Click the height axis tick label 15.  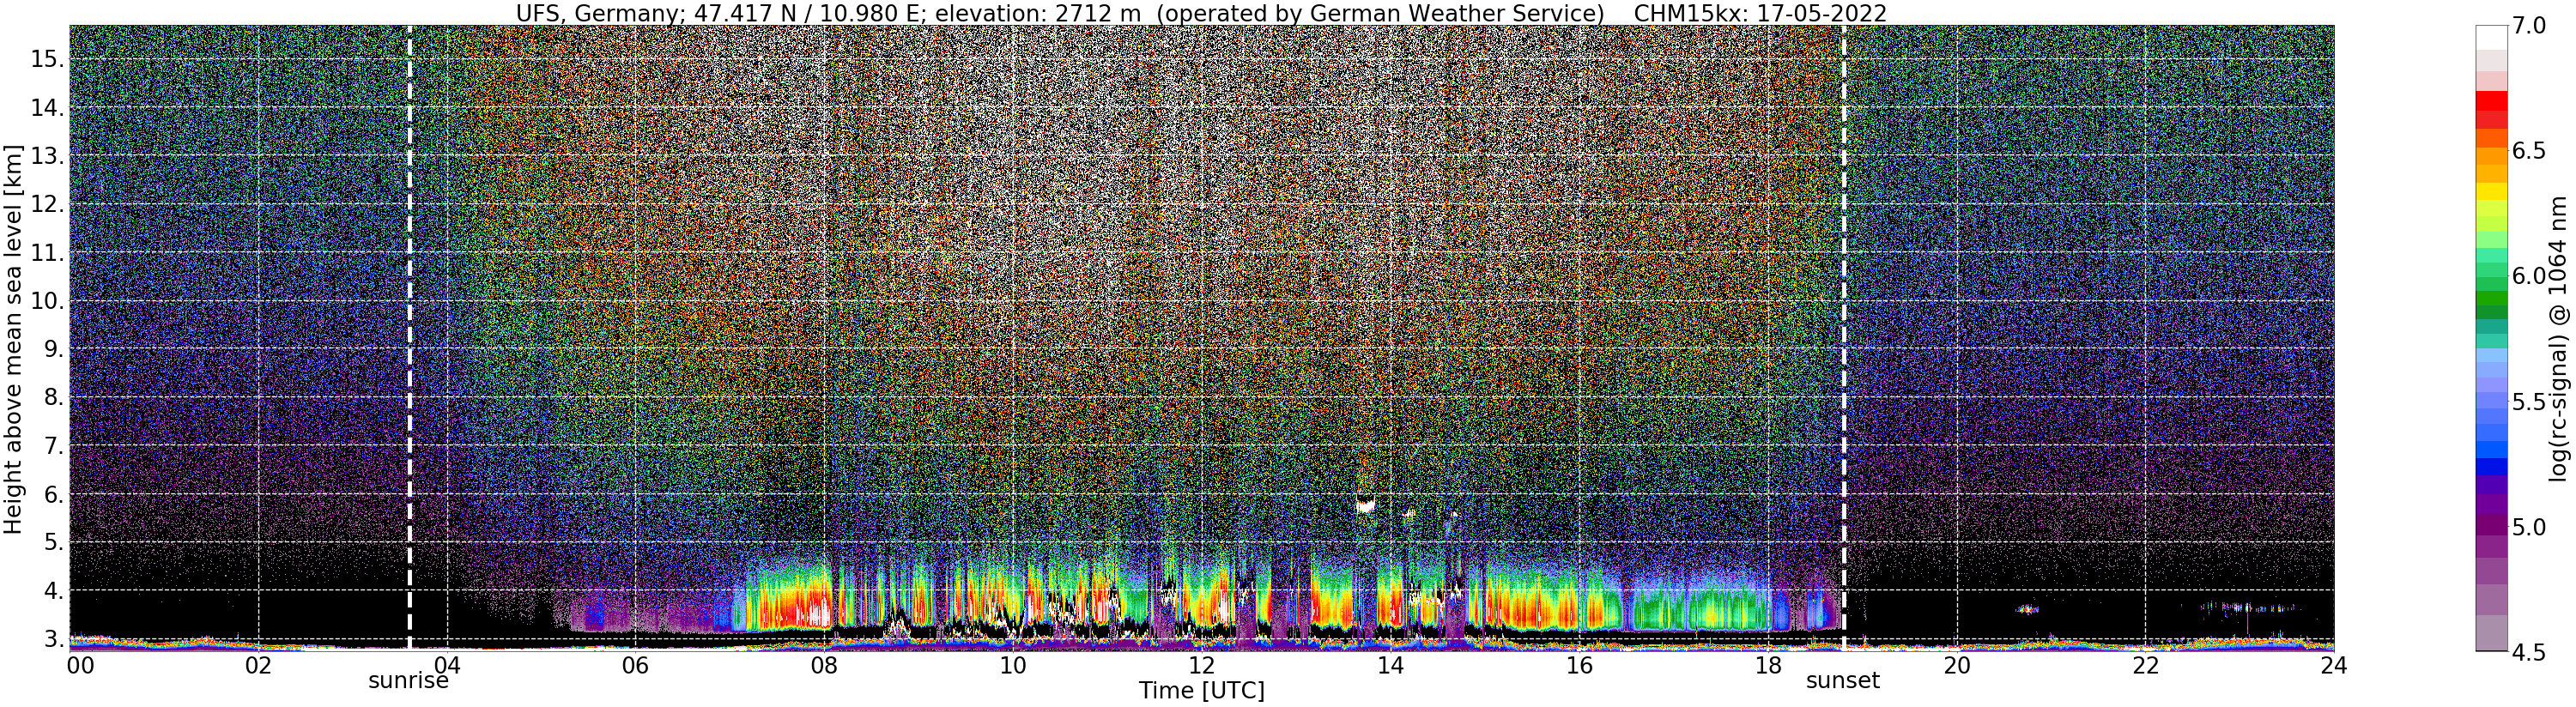click(x=48, y=59)
